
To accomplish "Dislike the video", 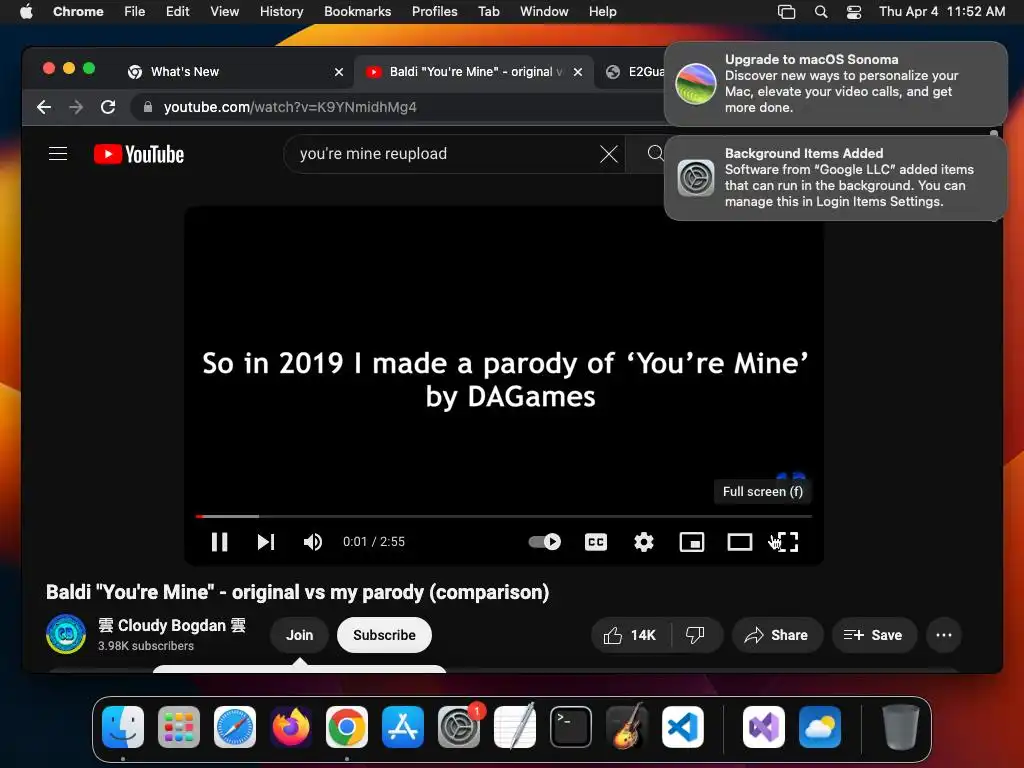I will click(x=696, y=635).
